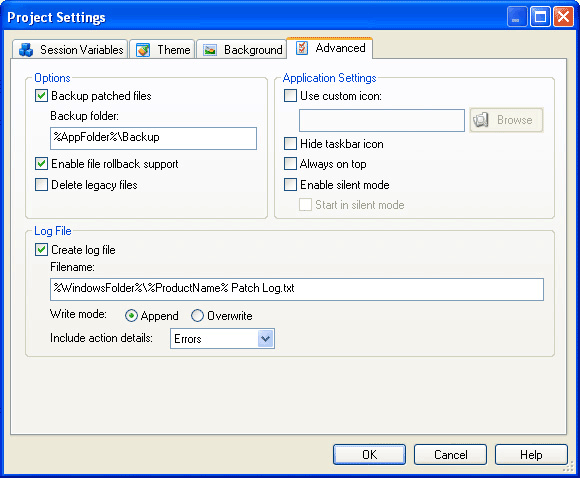Switch to the Theme tab
Viewport: 580px width, 478px height.
click(x=162, y=50)
